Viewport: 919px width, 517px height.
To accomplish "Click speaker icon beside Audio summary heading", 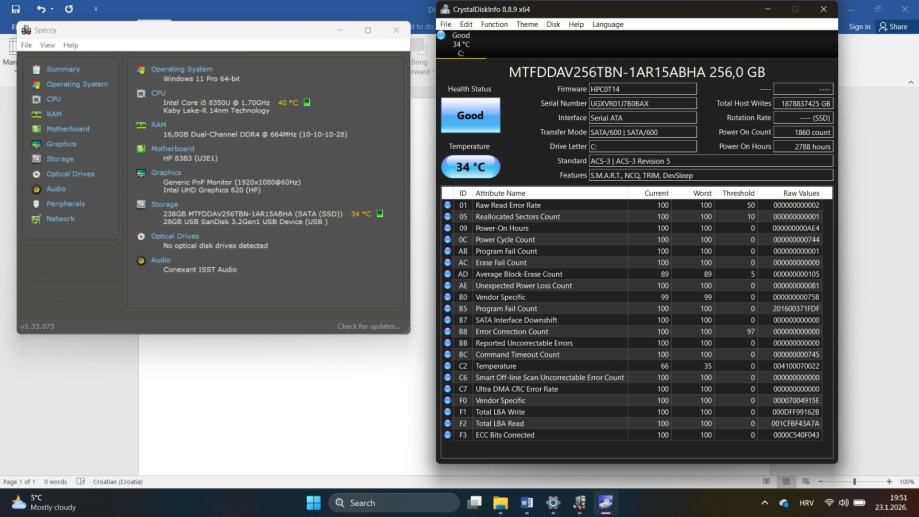I will [x=141, y=260].
